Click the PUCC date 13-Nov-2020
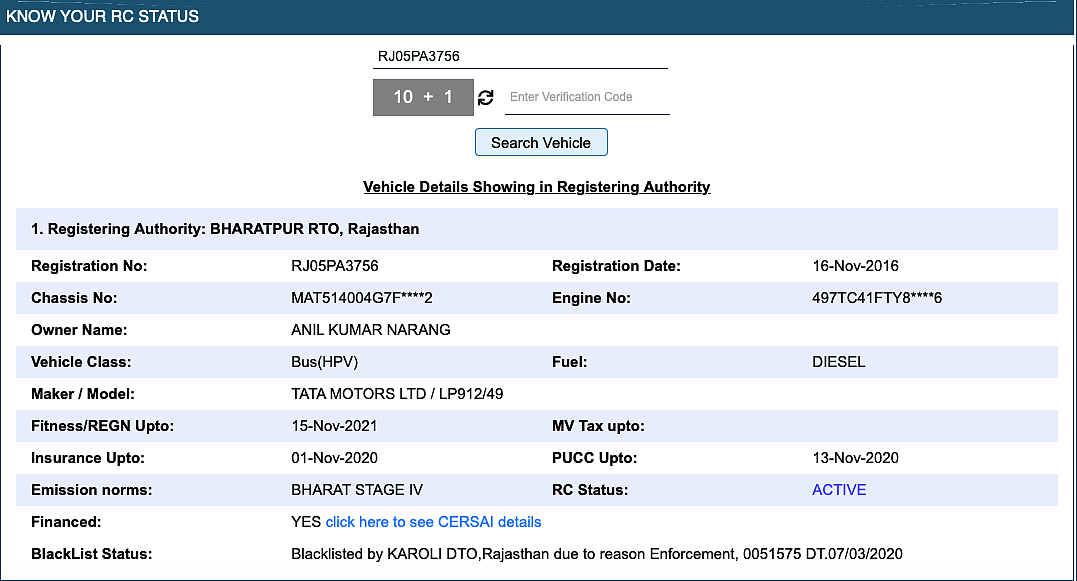The image size is (1077, 581). tap(856, 458)
